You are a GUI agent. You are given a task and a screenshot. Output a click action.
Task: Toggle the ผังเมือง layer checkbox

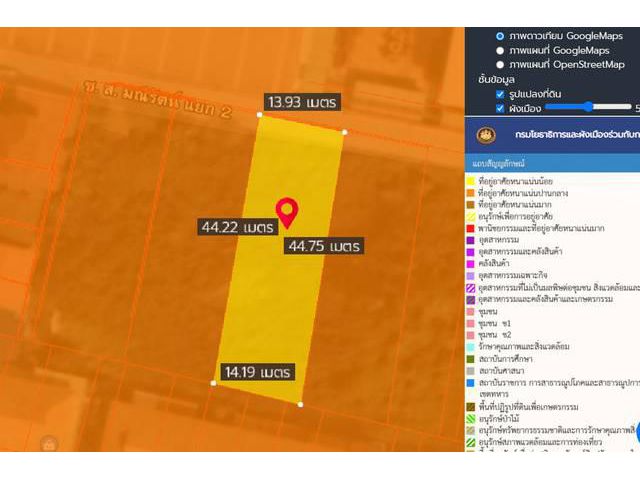[500, 108]
